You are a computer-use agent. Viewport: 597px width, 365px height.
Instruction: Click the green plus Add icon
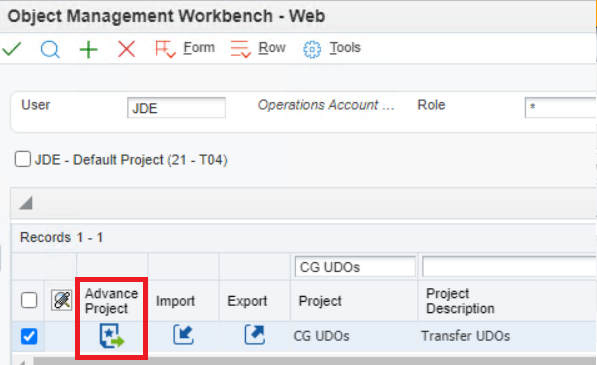[x=88, y=49]
